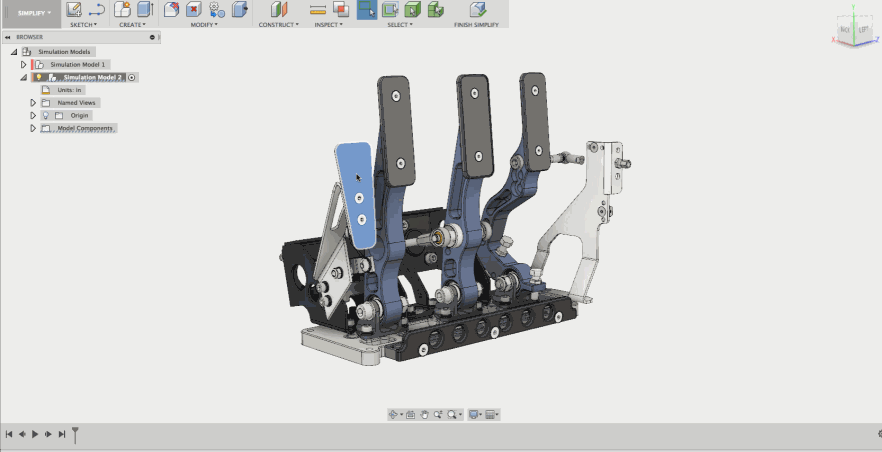The image size is (882, 452).
Task: Click the Body selection filter icon
Action: (412, 9)
